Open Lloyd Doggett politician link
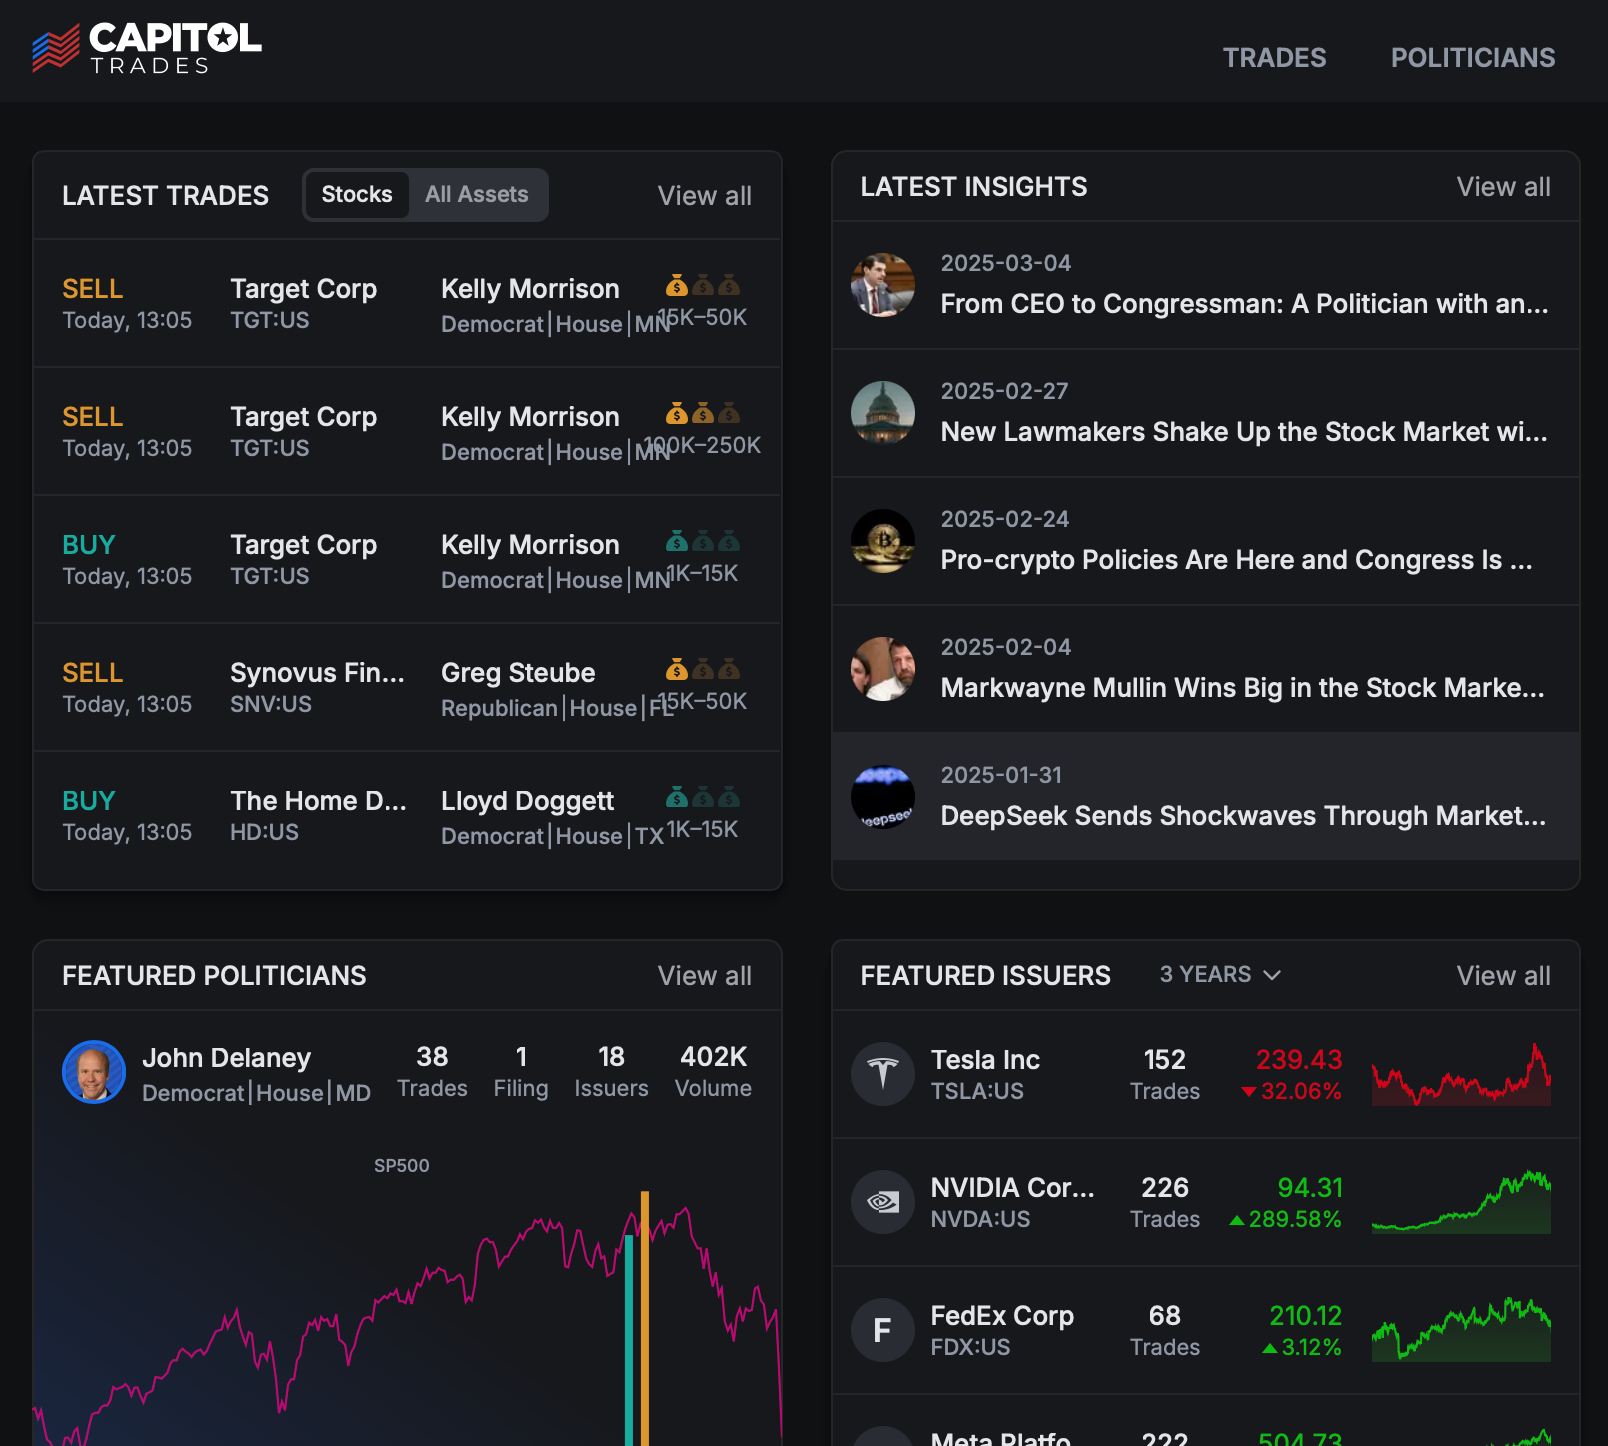Viewport: 1608px width, 1446px height. coord(527,801)
